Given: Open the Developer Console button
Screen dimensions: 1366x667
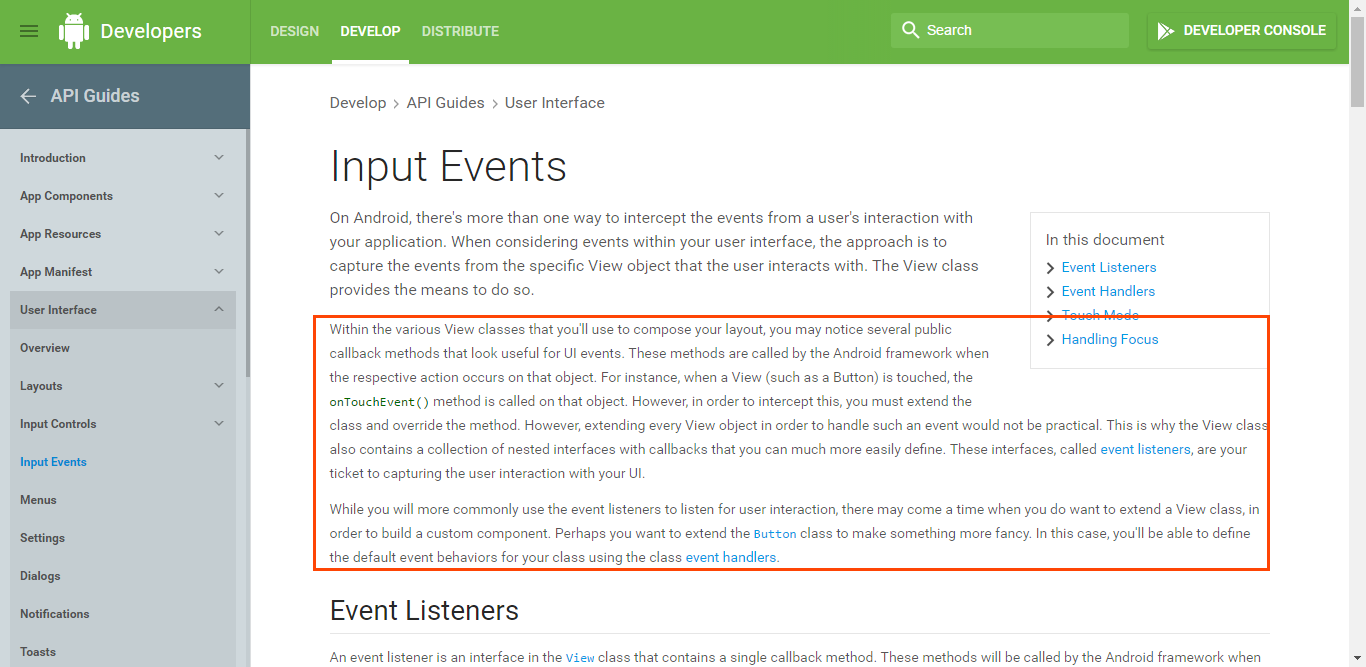Looking at the screenshot, I should 1242,31.
